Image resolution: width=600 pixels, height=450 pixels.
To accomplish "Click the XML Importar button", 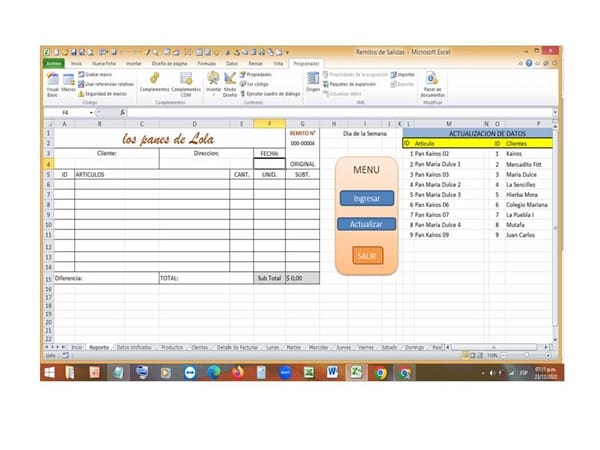I will click(x=403, y=75).
